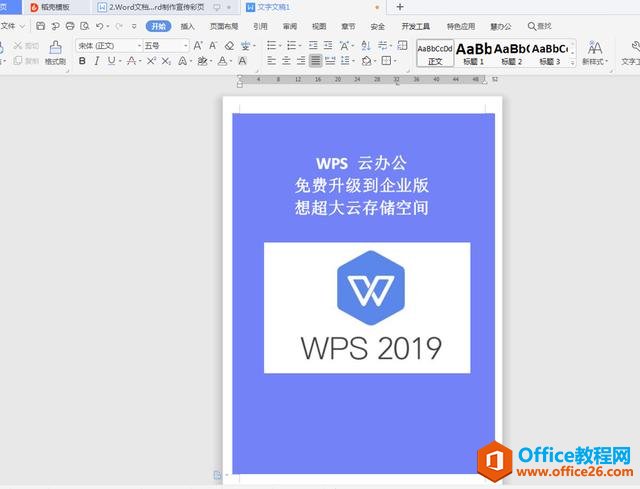This screenshot has height=489, width=640.
Task: Decrease font size with the A- icon
Action: pos(213,45)
